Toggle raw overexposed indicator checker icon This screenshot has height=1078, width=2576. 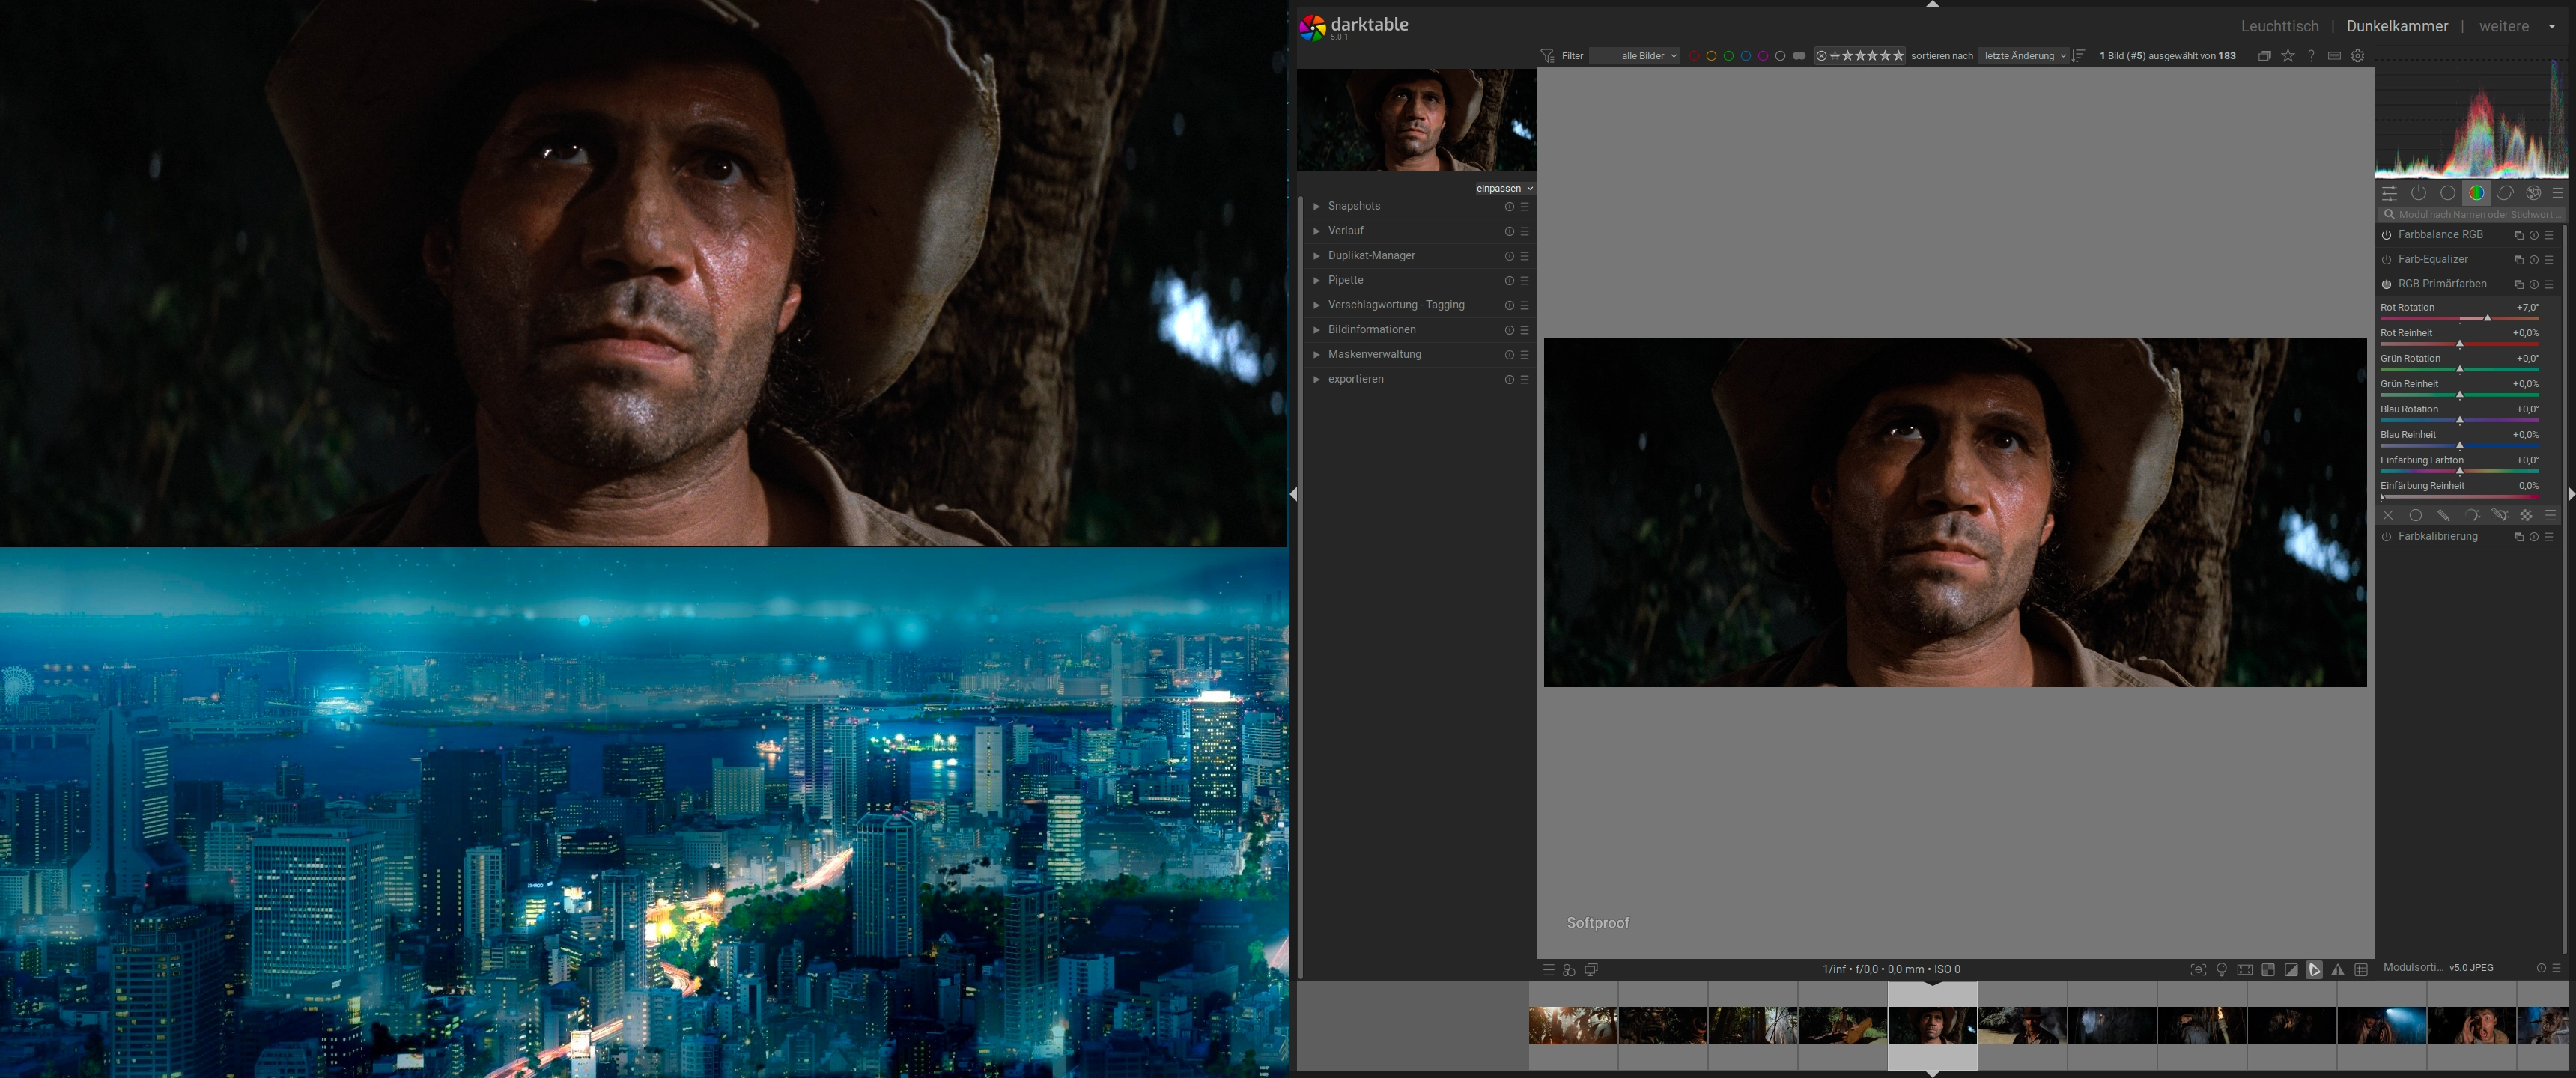click(x=2268, y=970)
